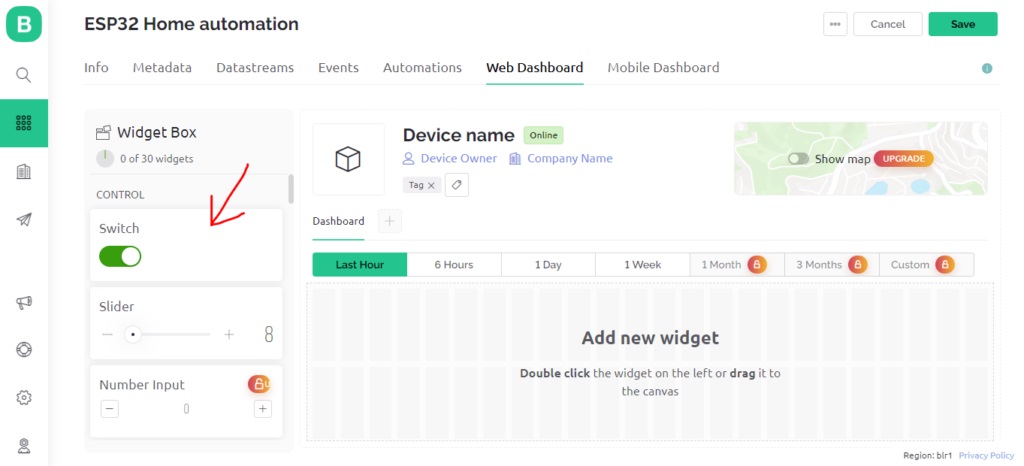Increase Number Input with plus button
The image size is (1024, 466).
263,409
